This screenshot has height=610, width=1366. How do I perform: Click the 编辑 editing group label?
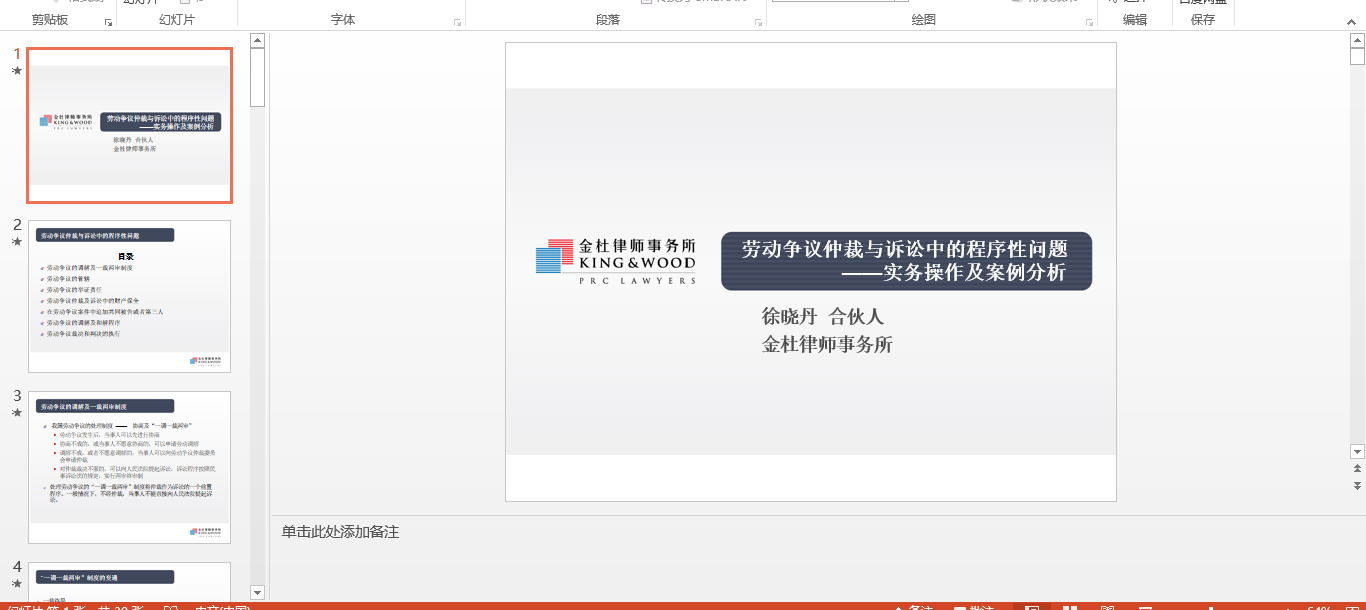[x=1135, y=20]
